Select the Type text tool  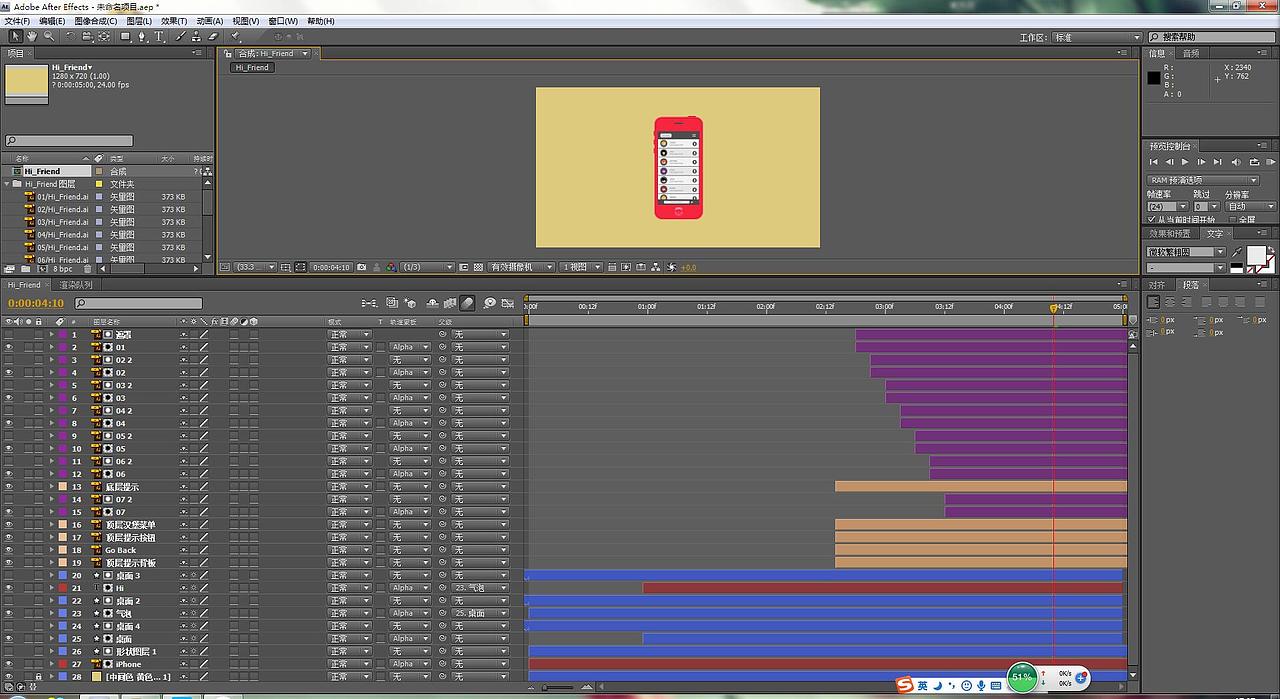coord(158,36)
